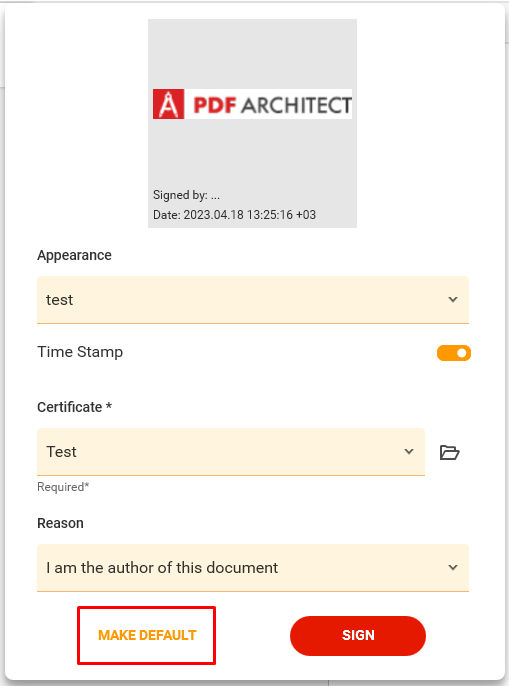Open the Reason dropdown list
The image size is (509, 686).
(253, 567)
